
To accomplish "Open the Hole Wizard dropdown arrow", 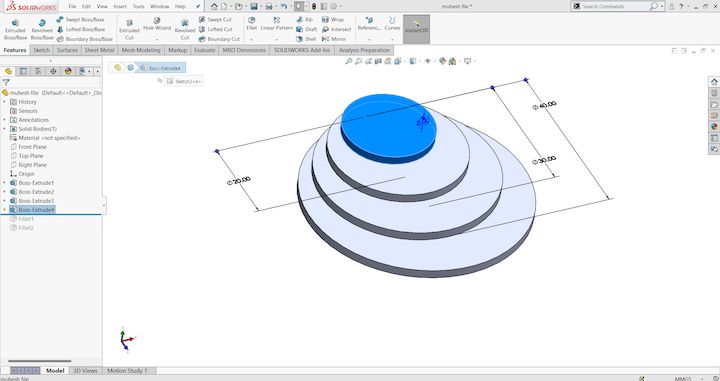I will pos(157,39).
